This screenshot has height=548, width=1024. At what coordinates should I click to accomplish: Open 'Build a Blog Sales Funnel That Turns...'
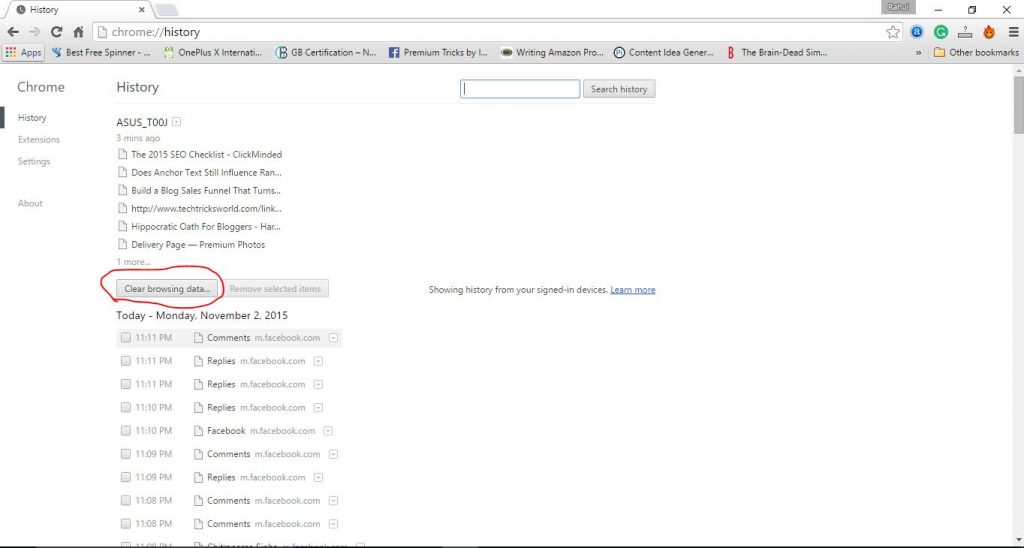tap(206, 191)
